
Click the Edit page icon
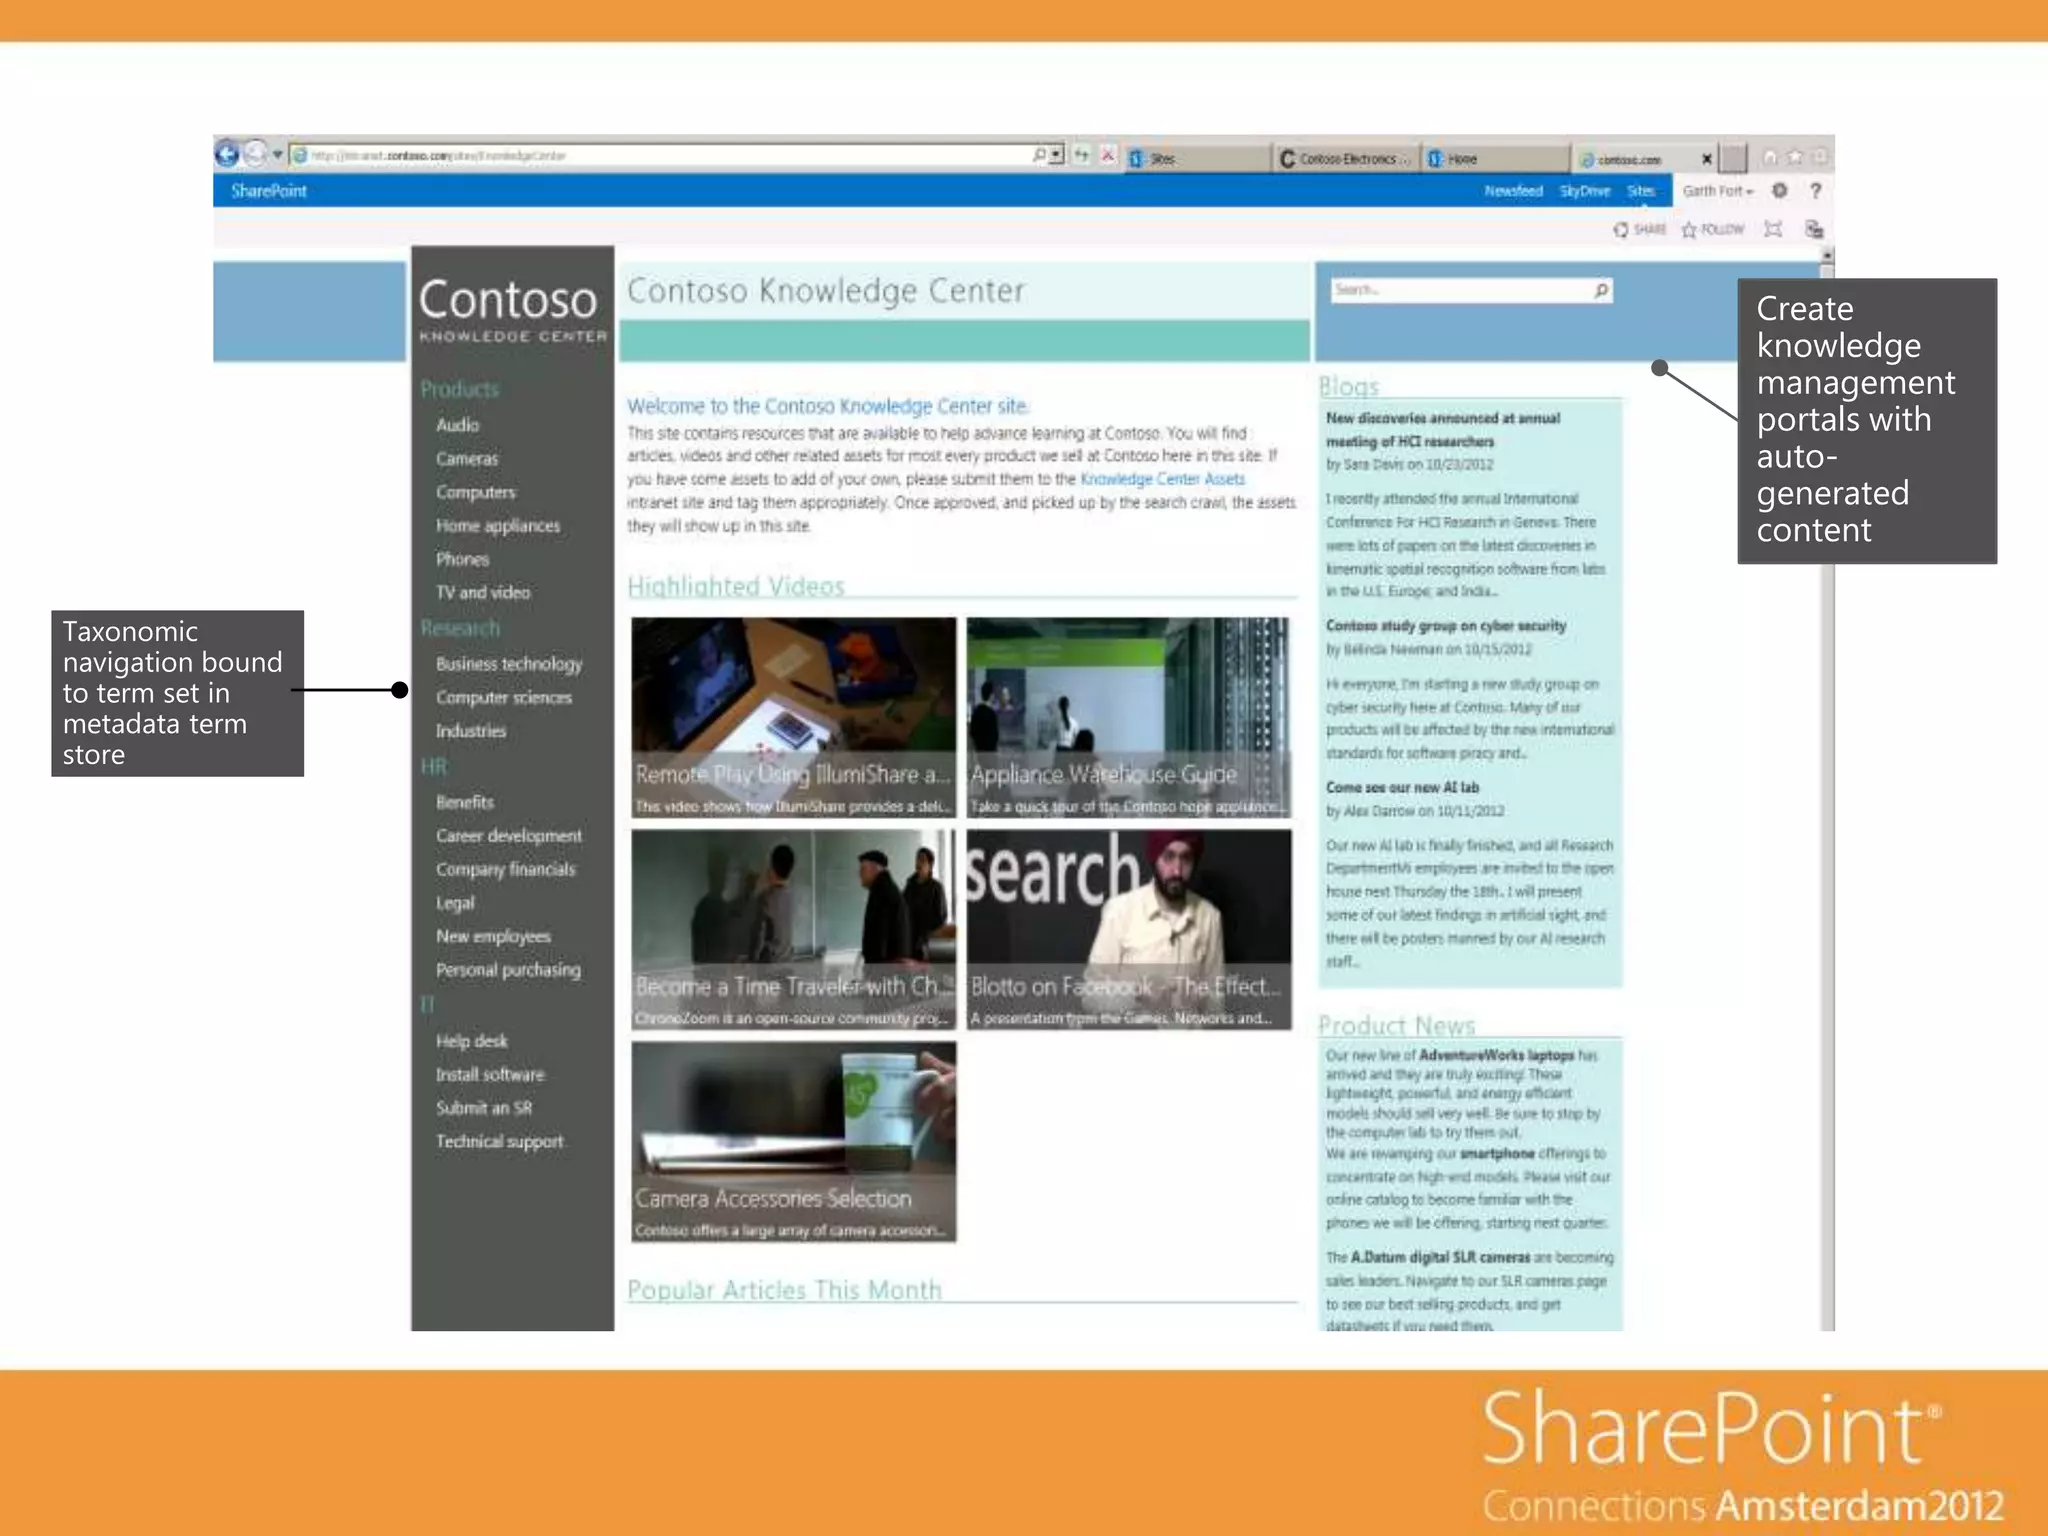pos(1813,230)
